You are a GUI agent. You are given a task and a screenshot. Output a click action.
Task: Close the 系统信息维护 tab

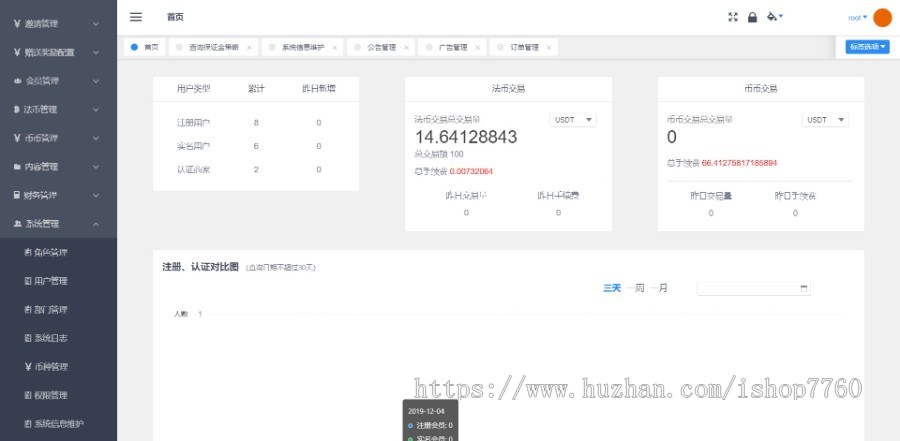pos(335,48)
